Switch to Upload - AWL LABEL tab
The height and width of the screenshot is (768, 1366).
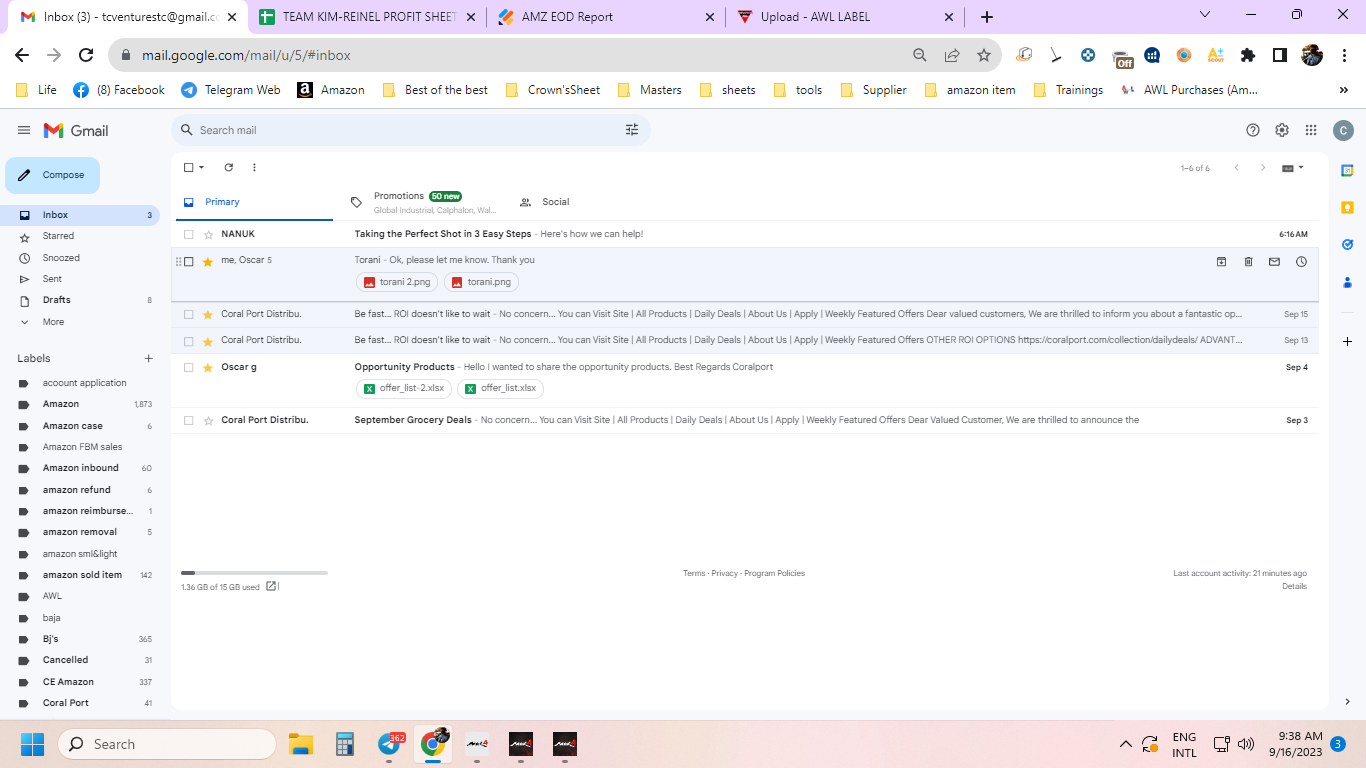[x=846, y=17]
